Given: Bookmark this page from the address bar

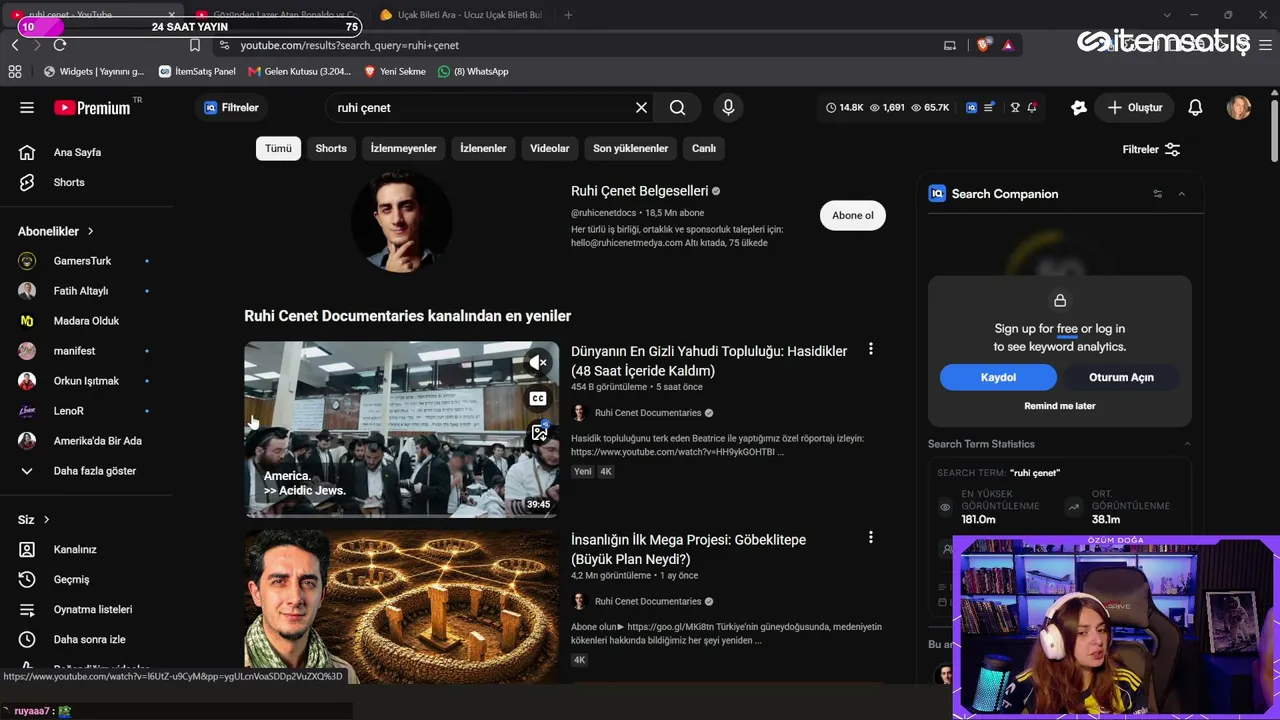Looking at the screenshot, I should (x=195, y=45).
